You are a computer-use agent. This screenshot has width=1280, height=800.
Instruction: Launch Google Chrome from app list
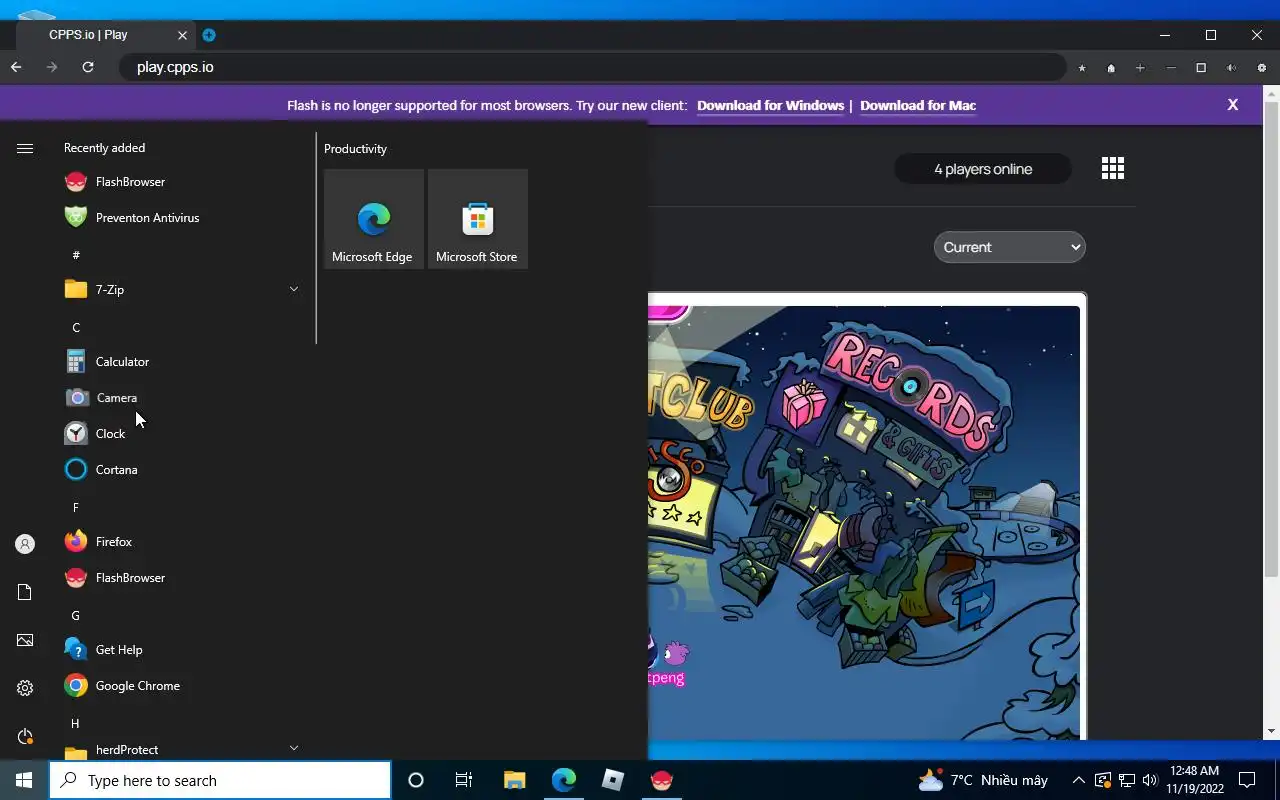coord(180,686)
